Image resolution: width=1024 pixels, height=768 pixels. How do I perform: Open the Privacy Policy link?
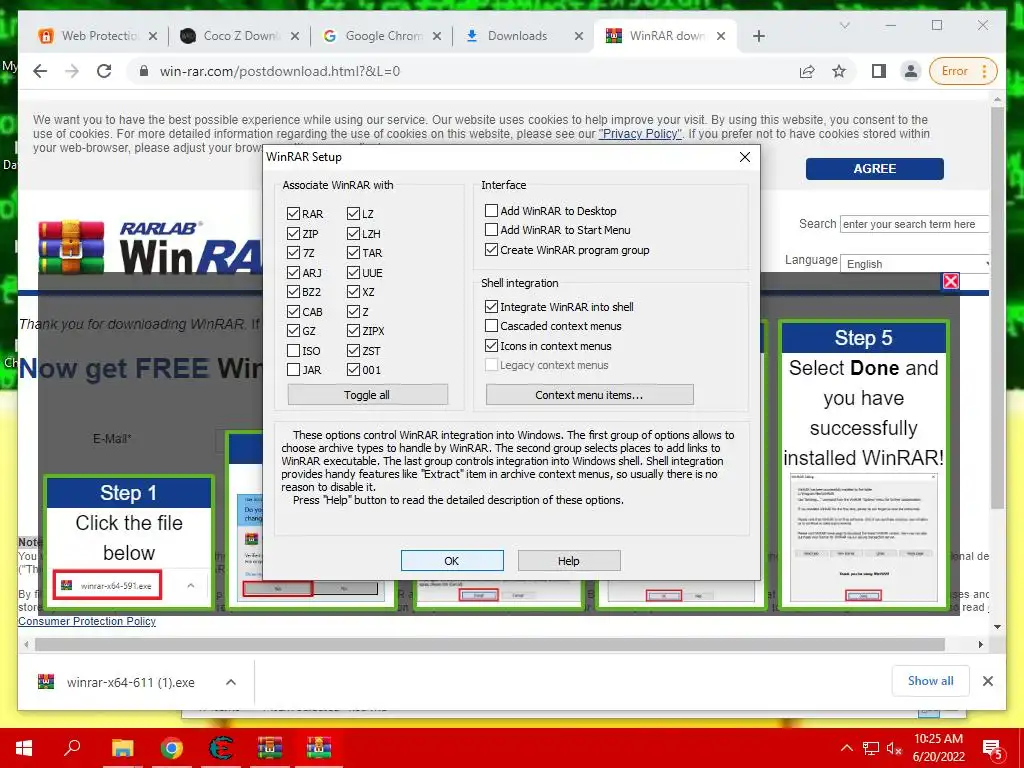click(x=640, y=134)
